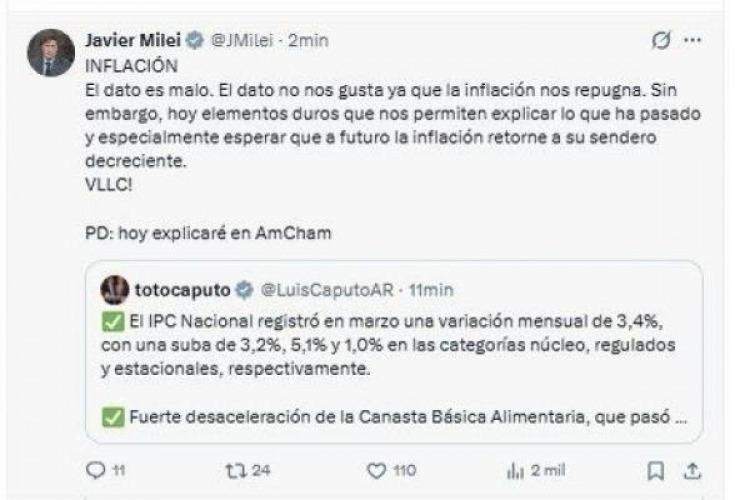Image resolution: width=750 pixels, height=500 pixels.
Task: Click totocaputo's small avatar in the quoted tweet
Action: click(x=114, y=289)
